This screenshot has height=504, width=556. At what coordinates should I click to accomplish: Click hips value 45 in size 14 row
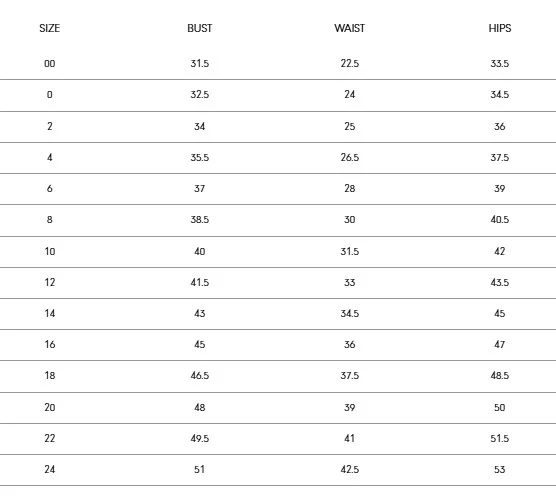(500, 314)
